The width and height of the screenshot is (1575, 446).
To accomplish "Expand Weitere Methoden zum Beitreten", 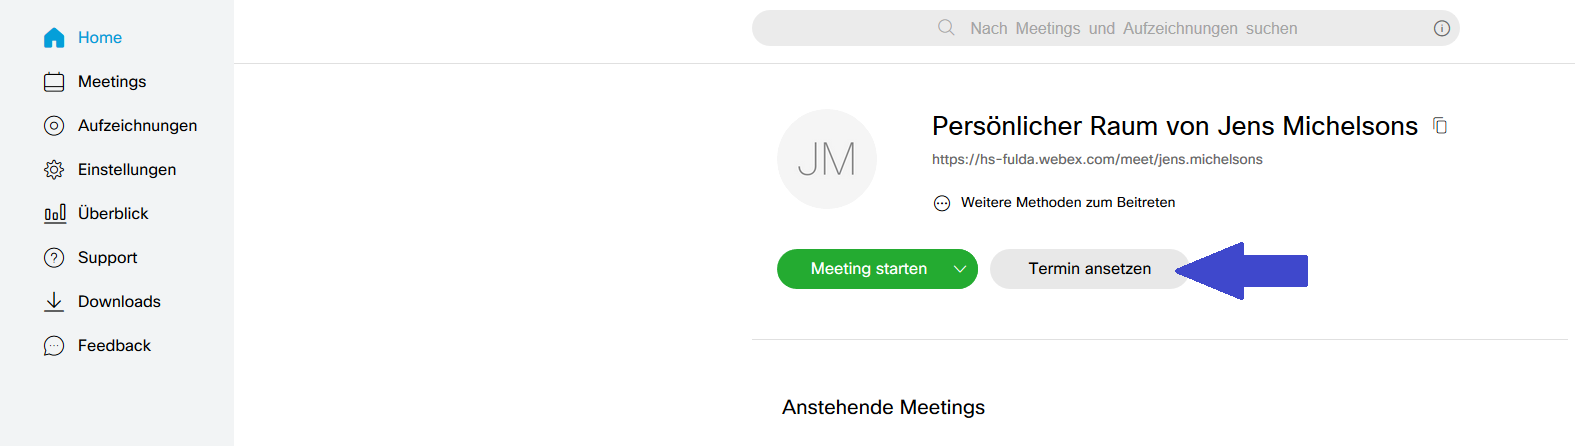I will click(1067, 203).
